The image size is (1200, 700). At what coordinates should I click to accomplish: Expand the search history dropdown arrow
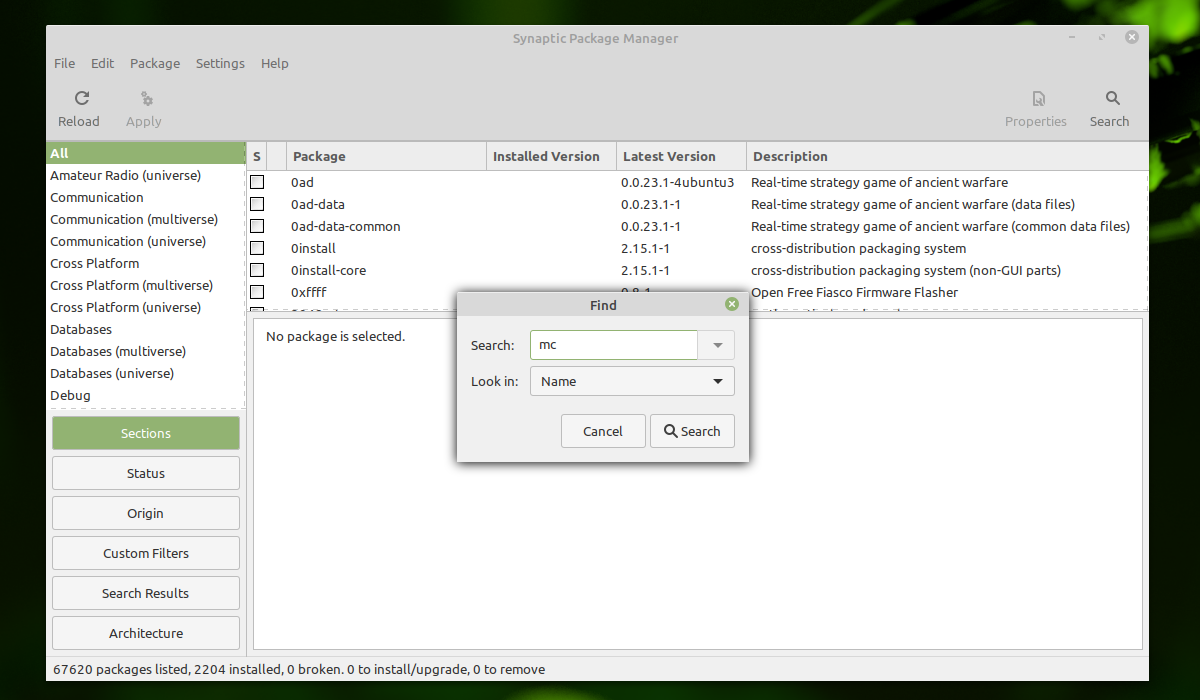pos(717,345)
